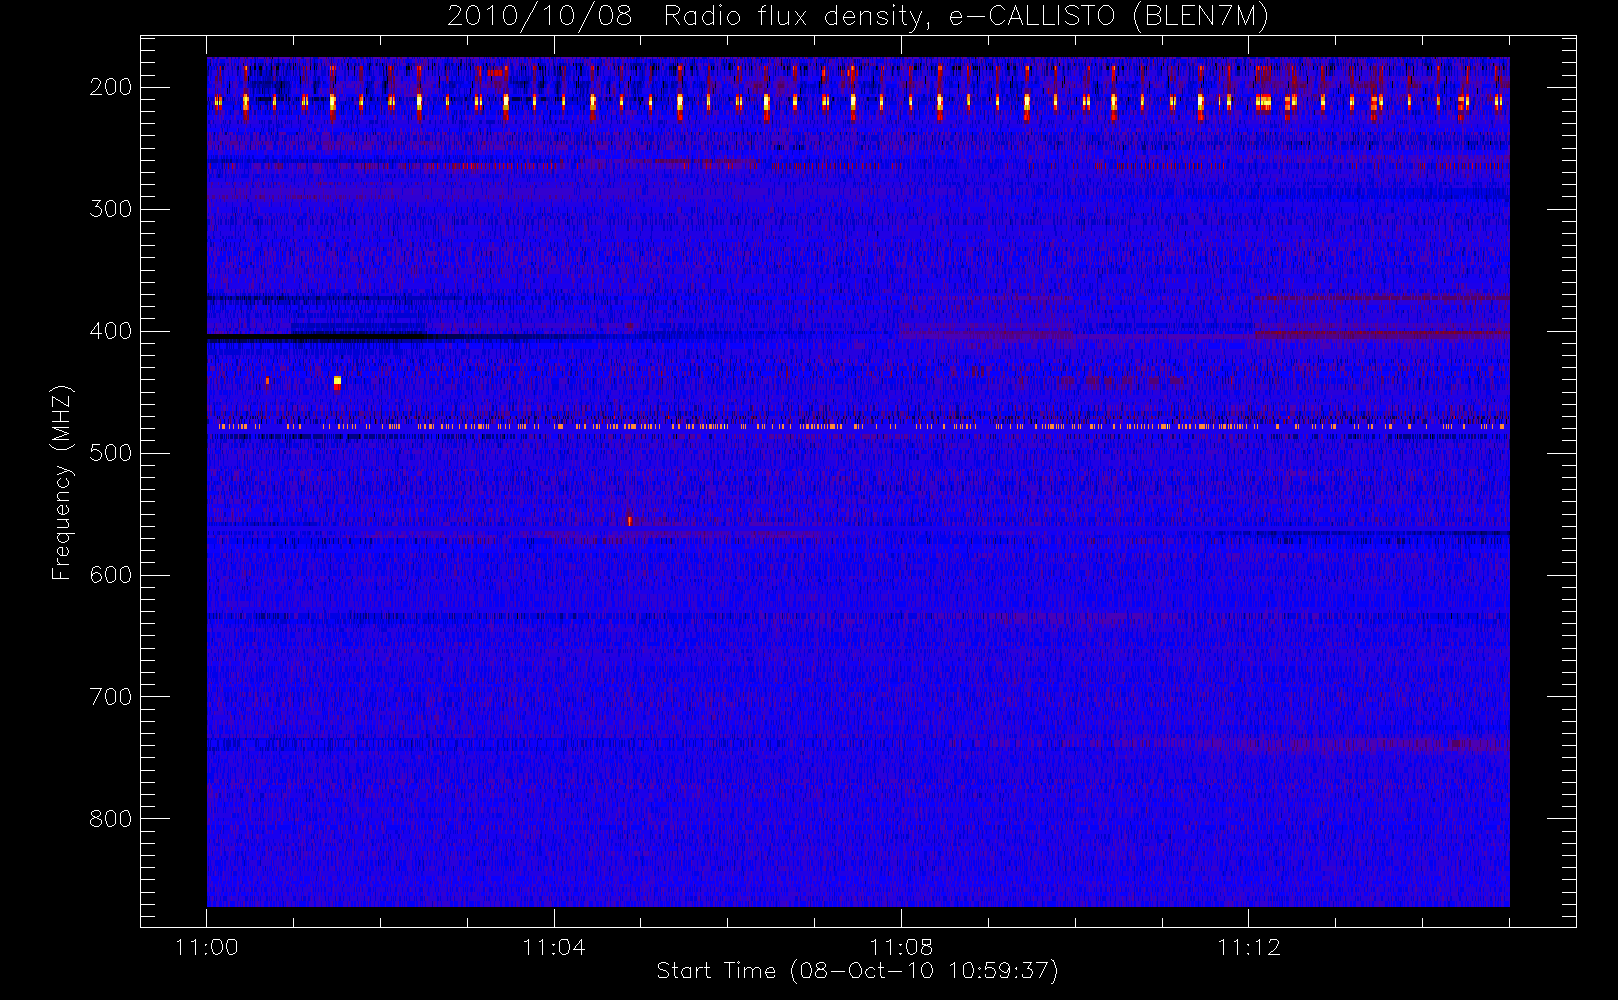
Task: Select the 800 frequency tick label
Action: pyautogui.click(x=111, y=819)
